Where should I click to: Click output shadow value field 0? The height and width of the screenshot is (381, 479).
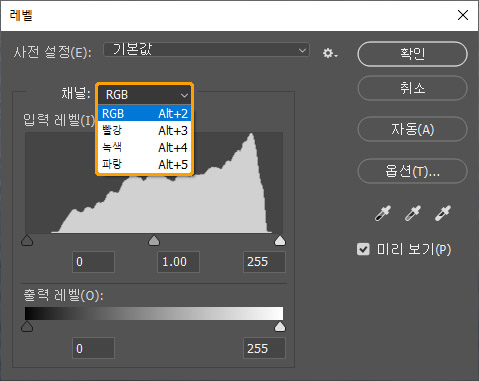click(x=94, y=348)
